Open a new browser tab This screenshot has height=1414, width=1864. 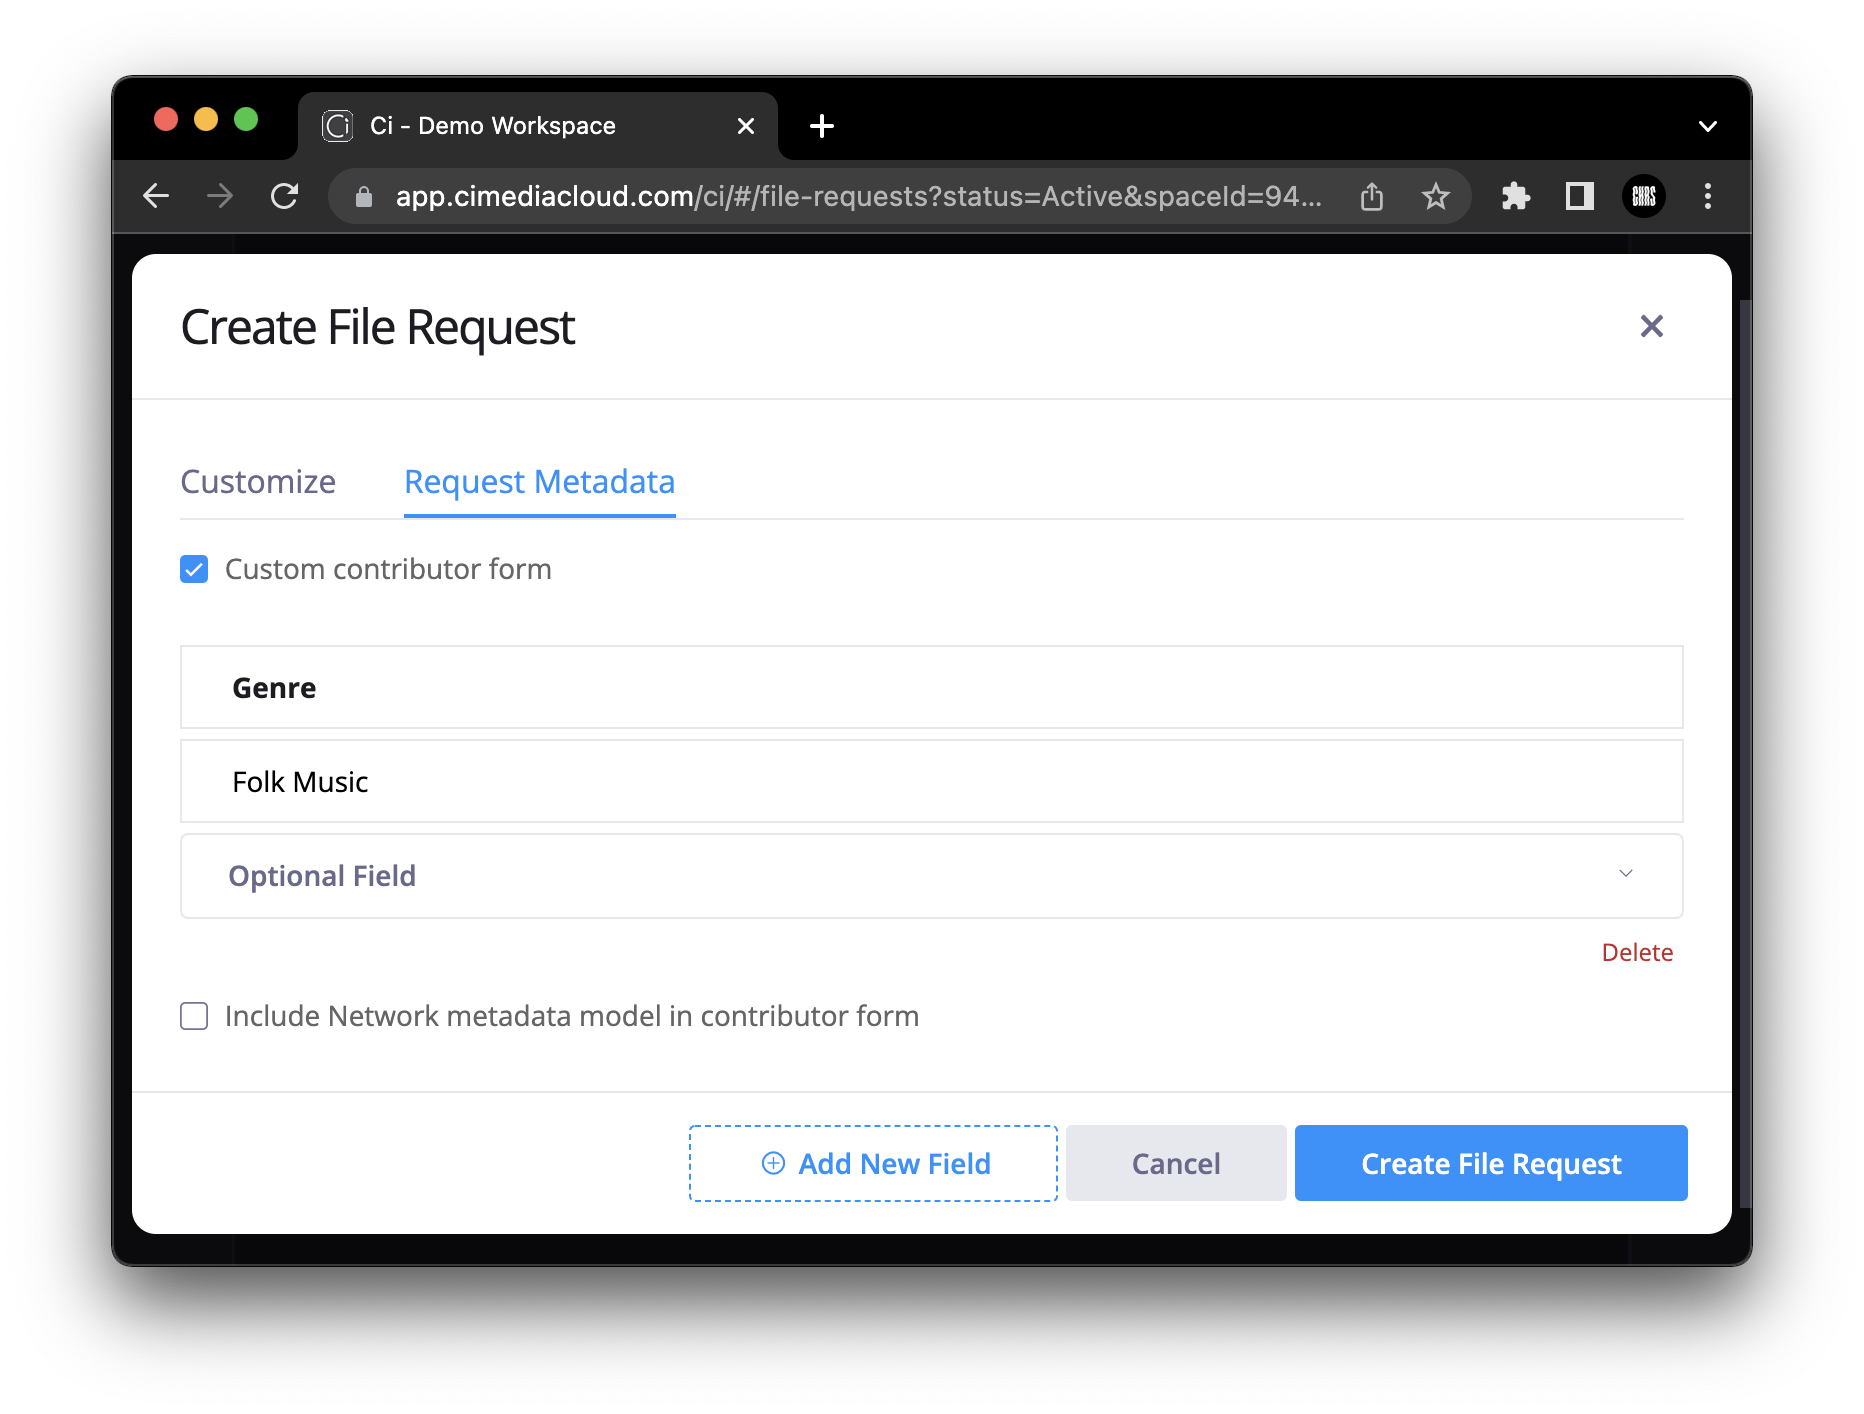822,126
